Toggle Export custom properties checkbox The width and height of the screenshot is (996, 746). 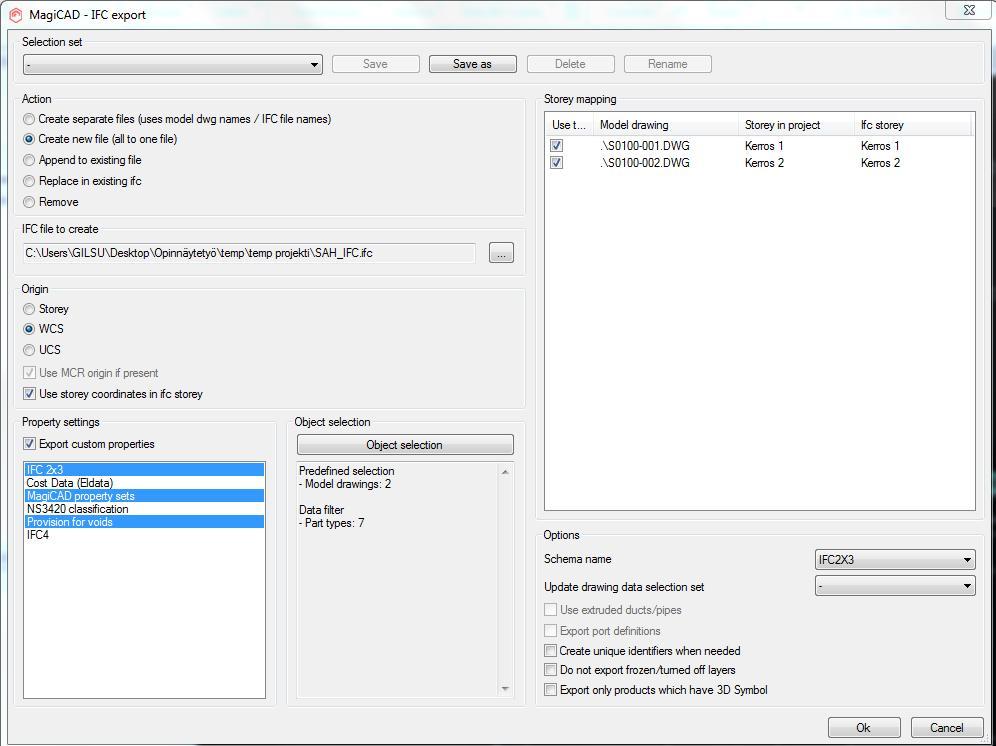[x=29, y=444]
